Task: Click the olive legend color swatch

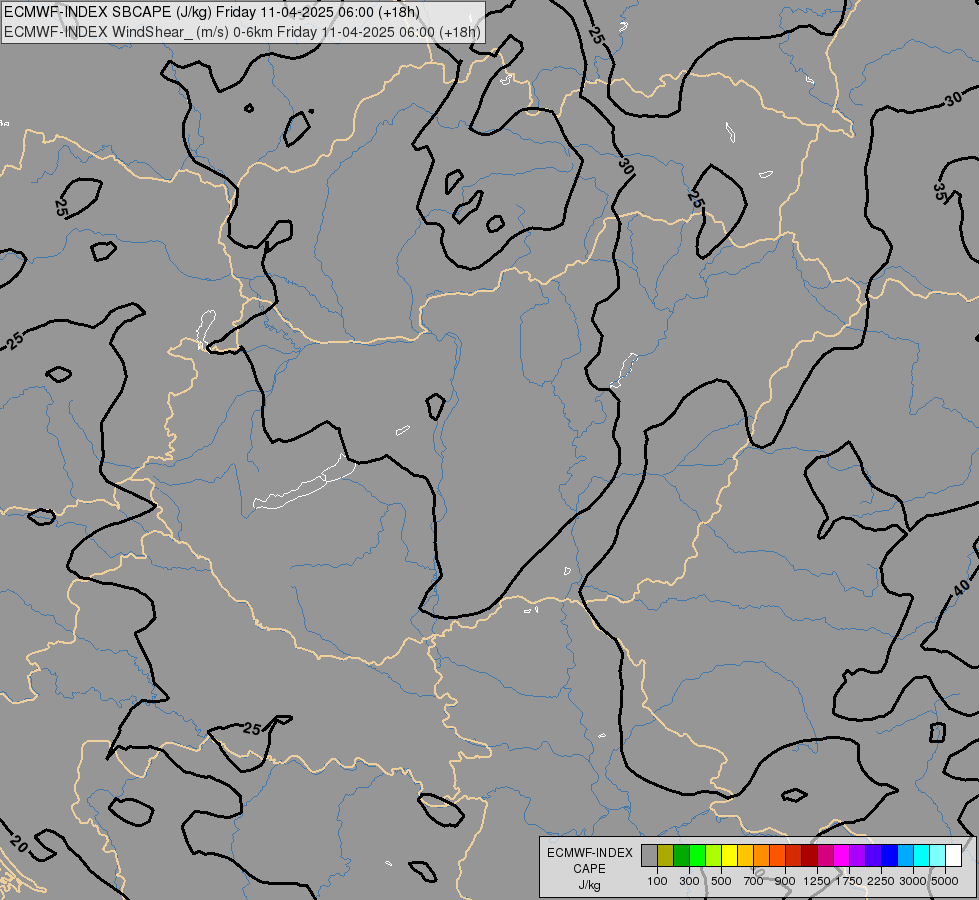Action: point(666,855)
